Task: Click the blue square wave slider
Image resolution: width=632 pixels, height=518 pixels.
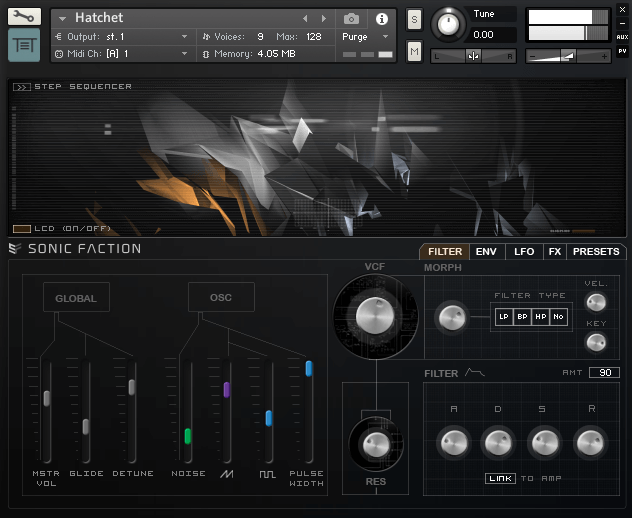Action: click(269, 418)
